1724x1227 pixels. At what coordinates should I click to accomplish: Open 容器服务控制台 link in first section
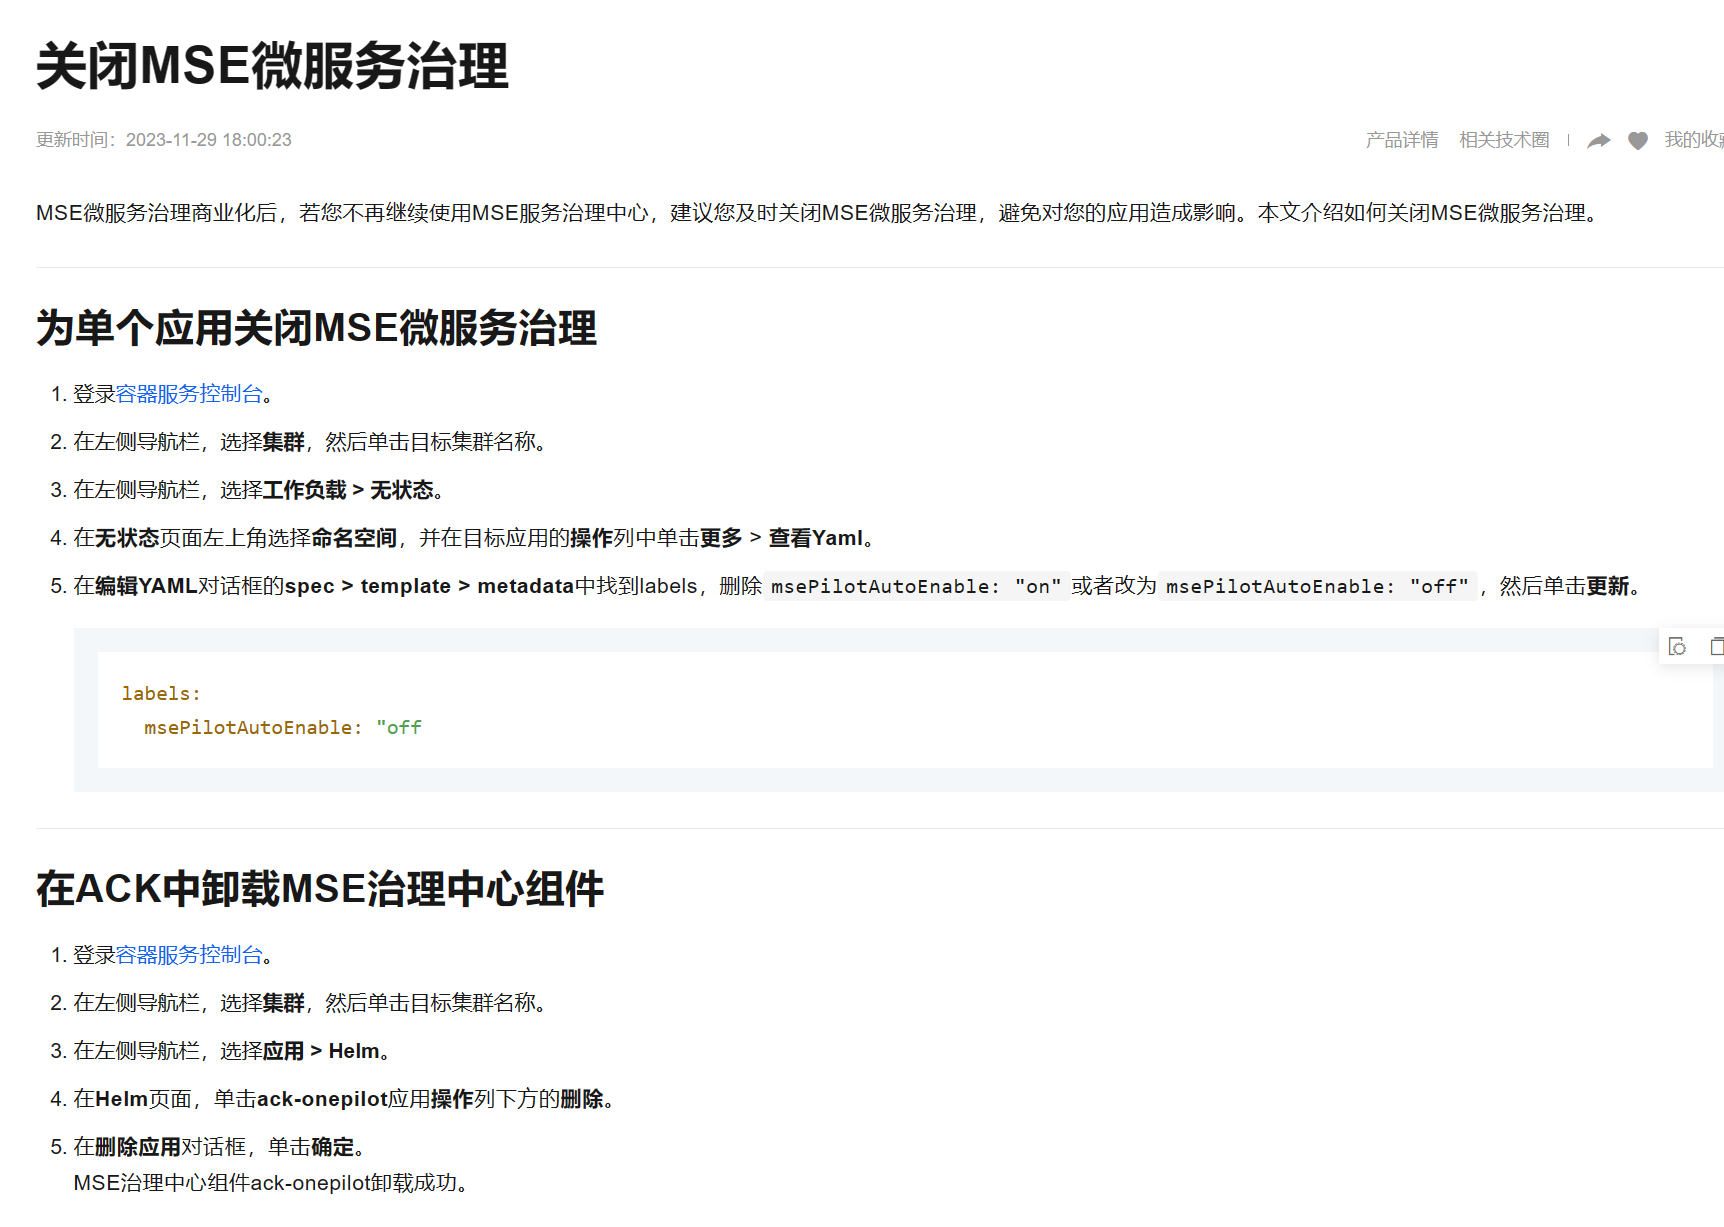pos(189,394)
